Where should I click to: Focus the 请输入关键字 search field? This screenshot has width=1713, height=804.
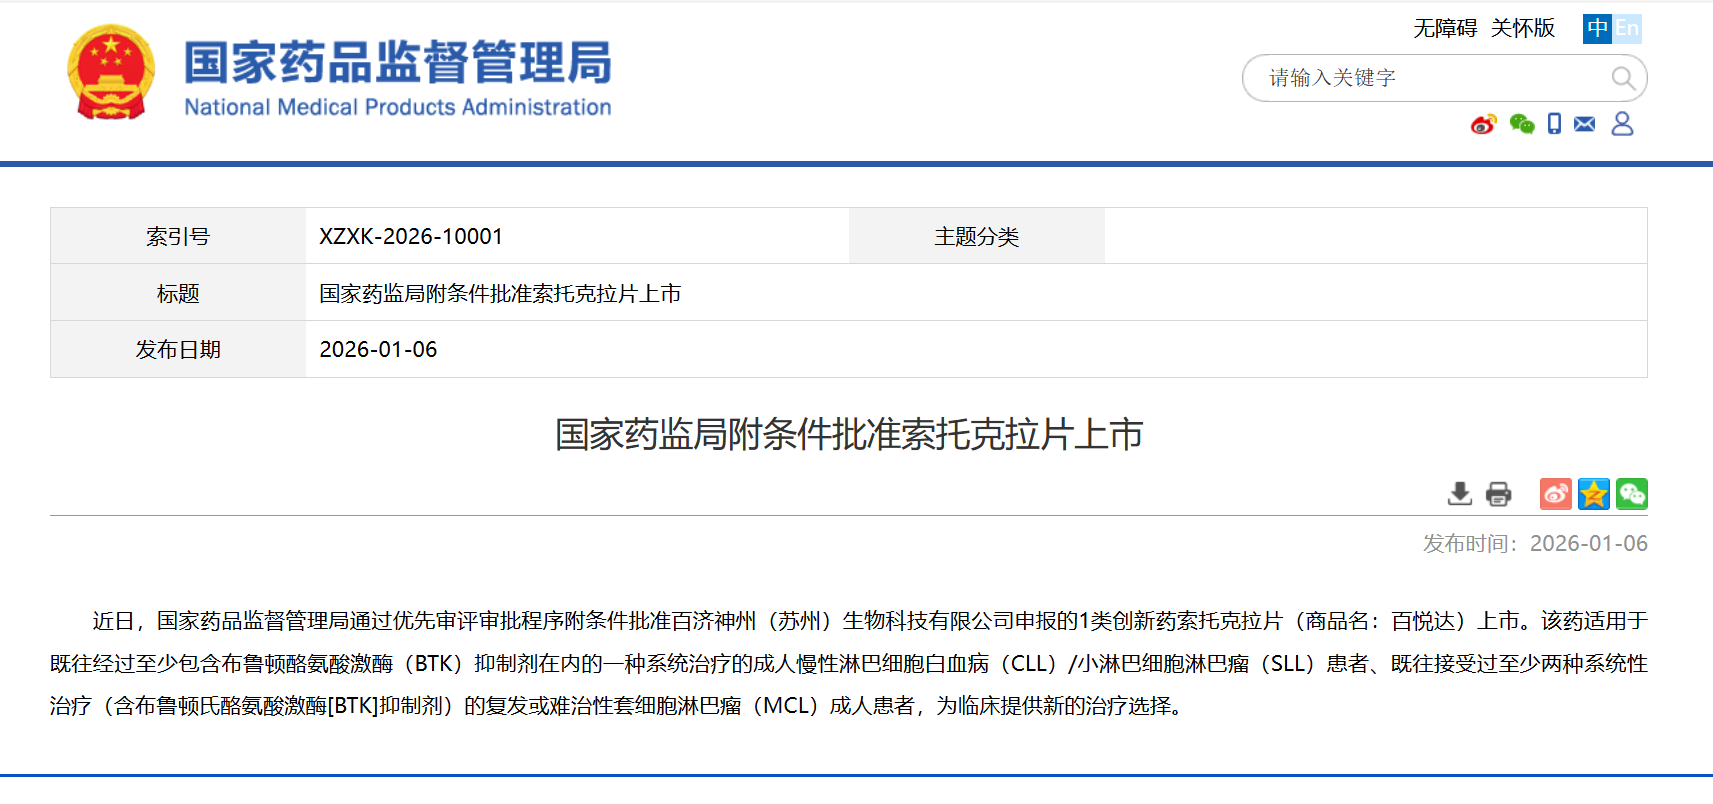pyautogui.click(x=1430, y=78)
